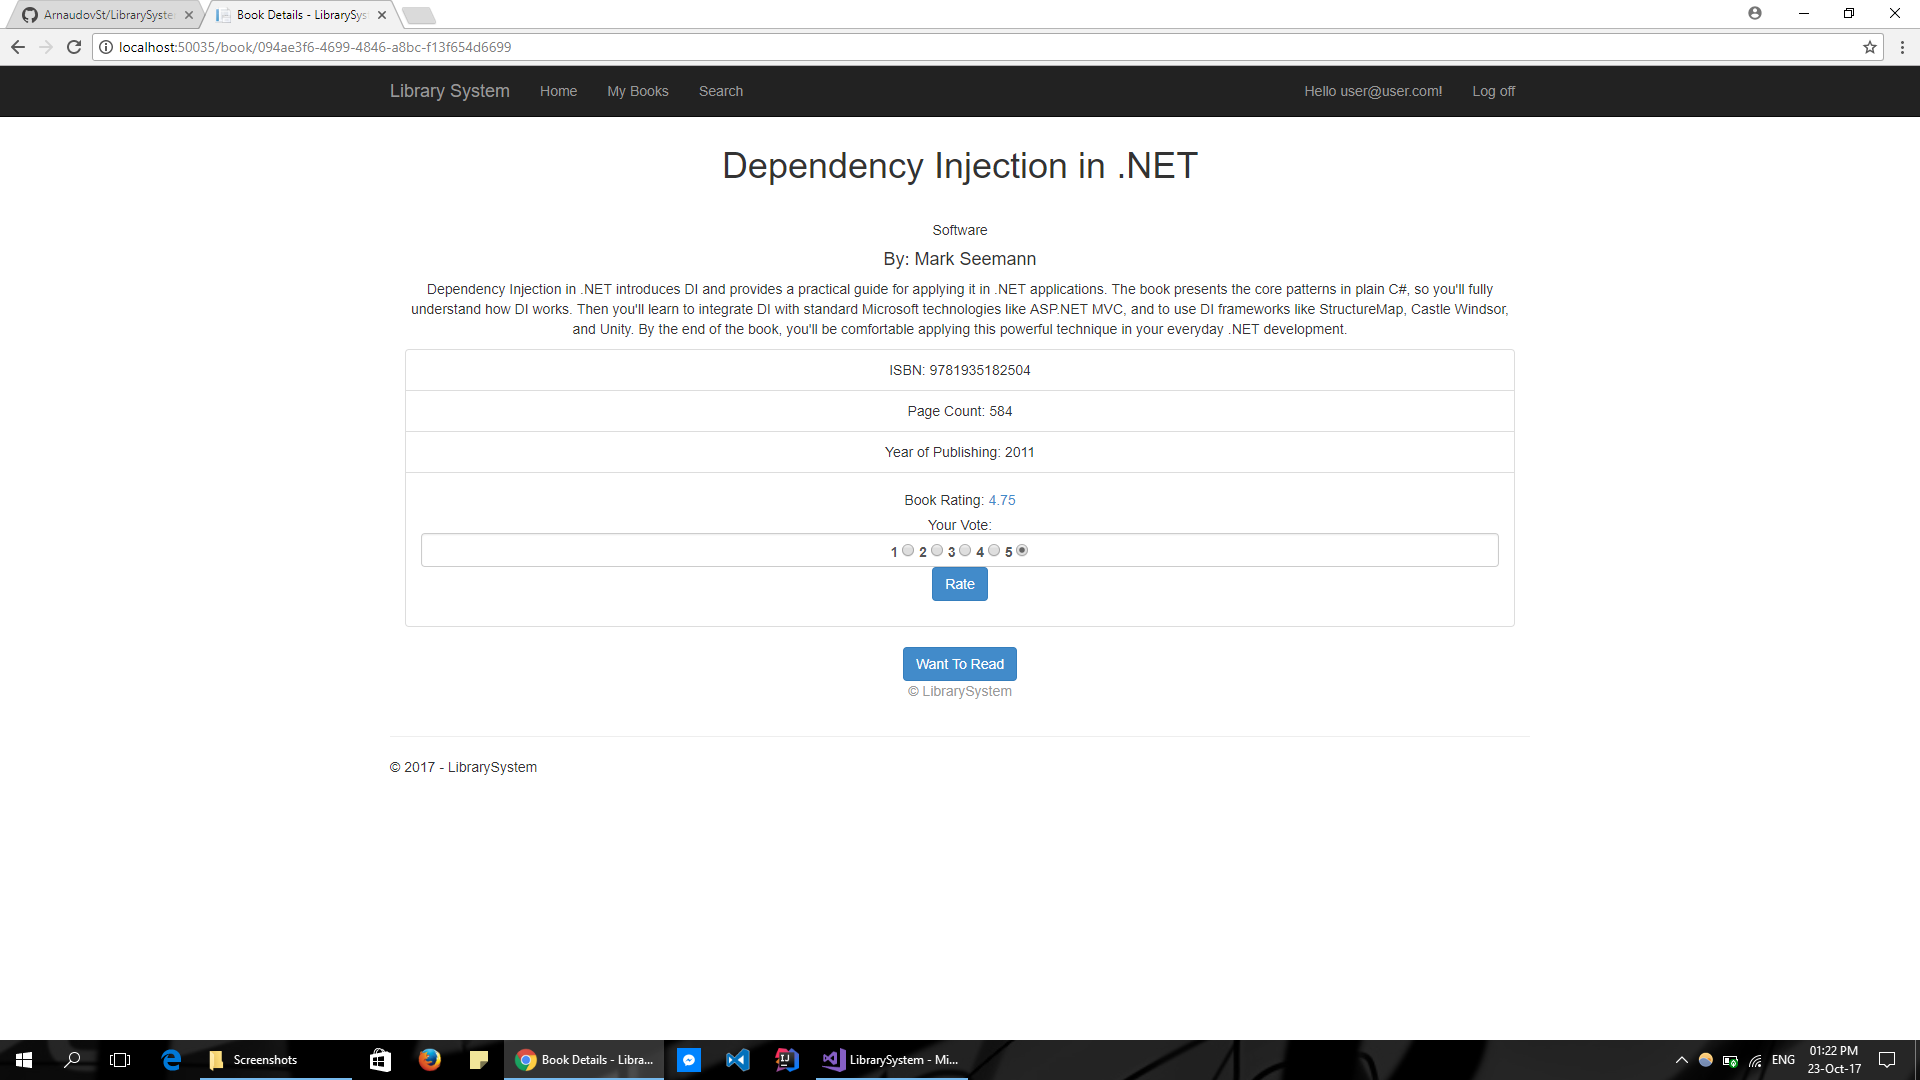
Task: Open Visual Studio Code taskbar icon
Action: (737, 1059)
